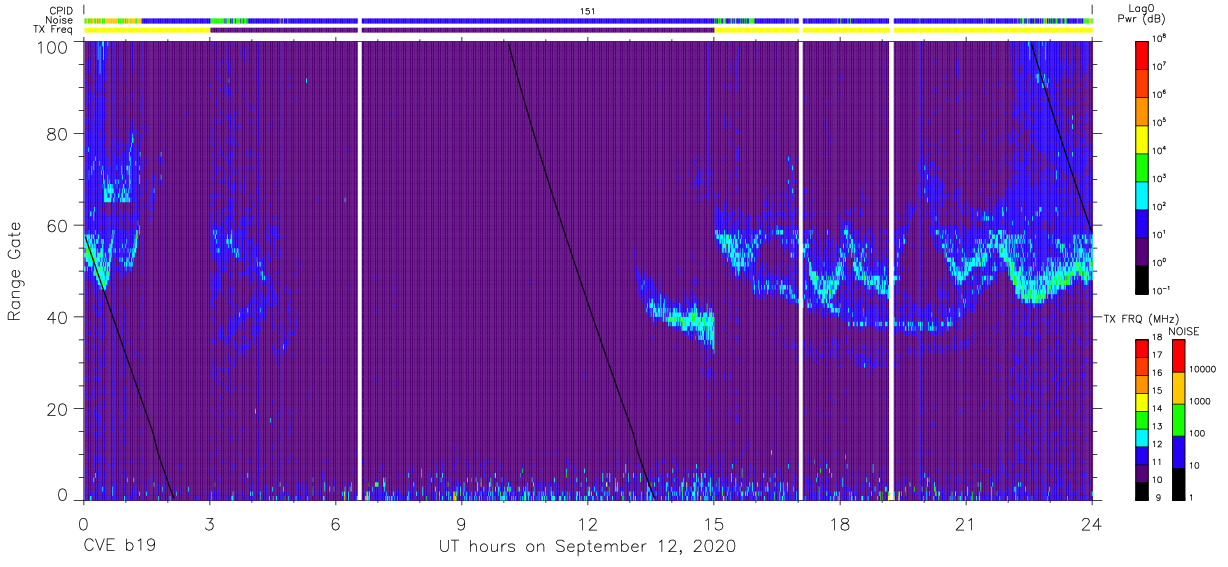This screenshot has height=567, width=1228.
Task: Click the UT hours tick label 18
Action: pos(839,523)
